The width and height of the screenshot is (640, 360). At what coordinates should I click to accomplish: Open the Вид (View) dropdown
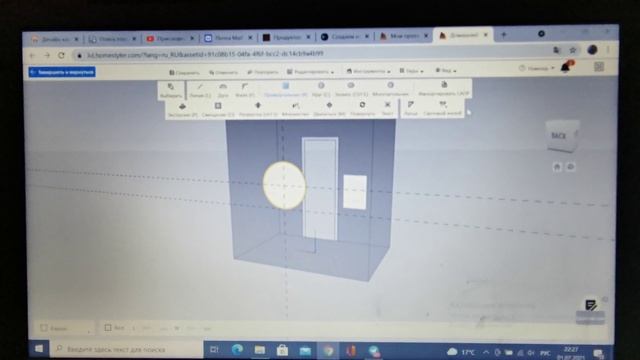click(446, 71)
